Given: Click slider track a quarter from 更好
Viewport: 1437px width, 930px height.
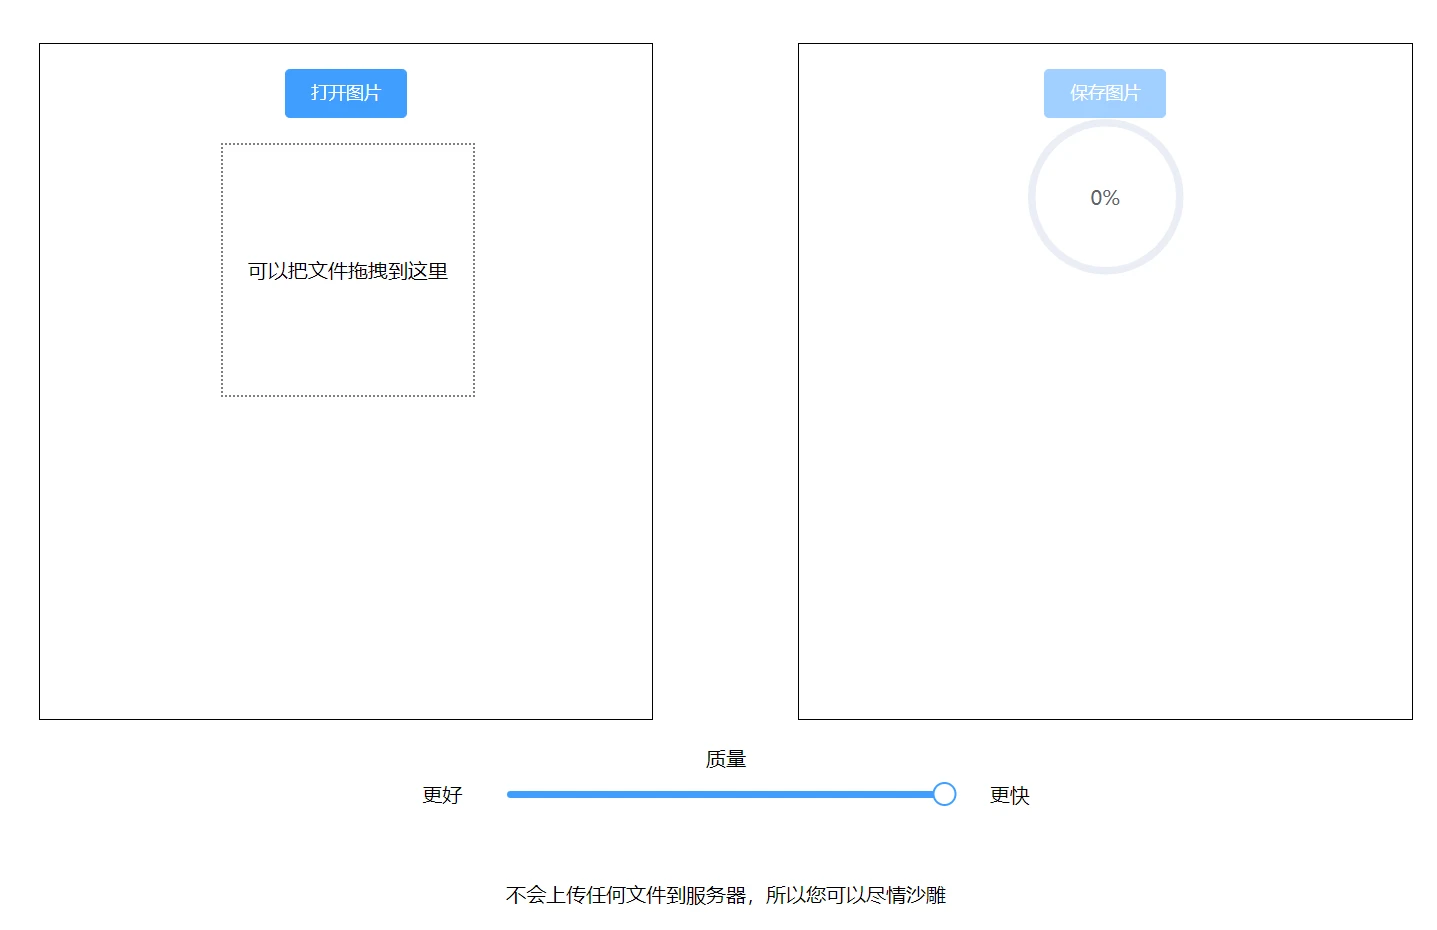Looking at the screenshot, I should [x=617, y=794].
